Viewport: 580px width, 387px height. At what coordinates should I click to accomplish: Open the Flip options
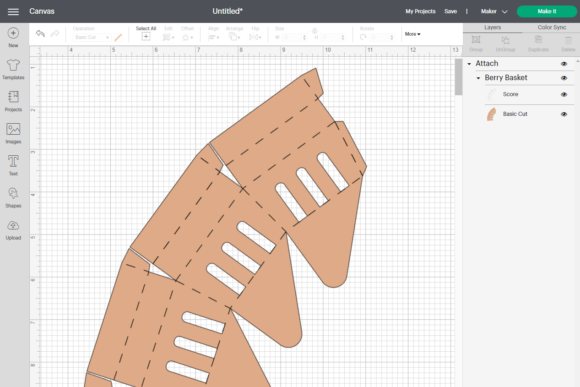click(255, 37)
